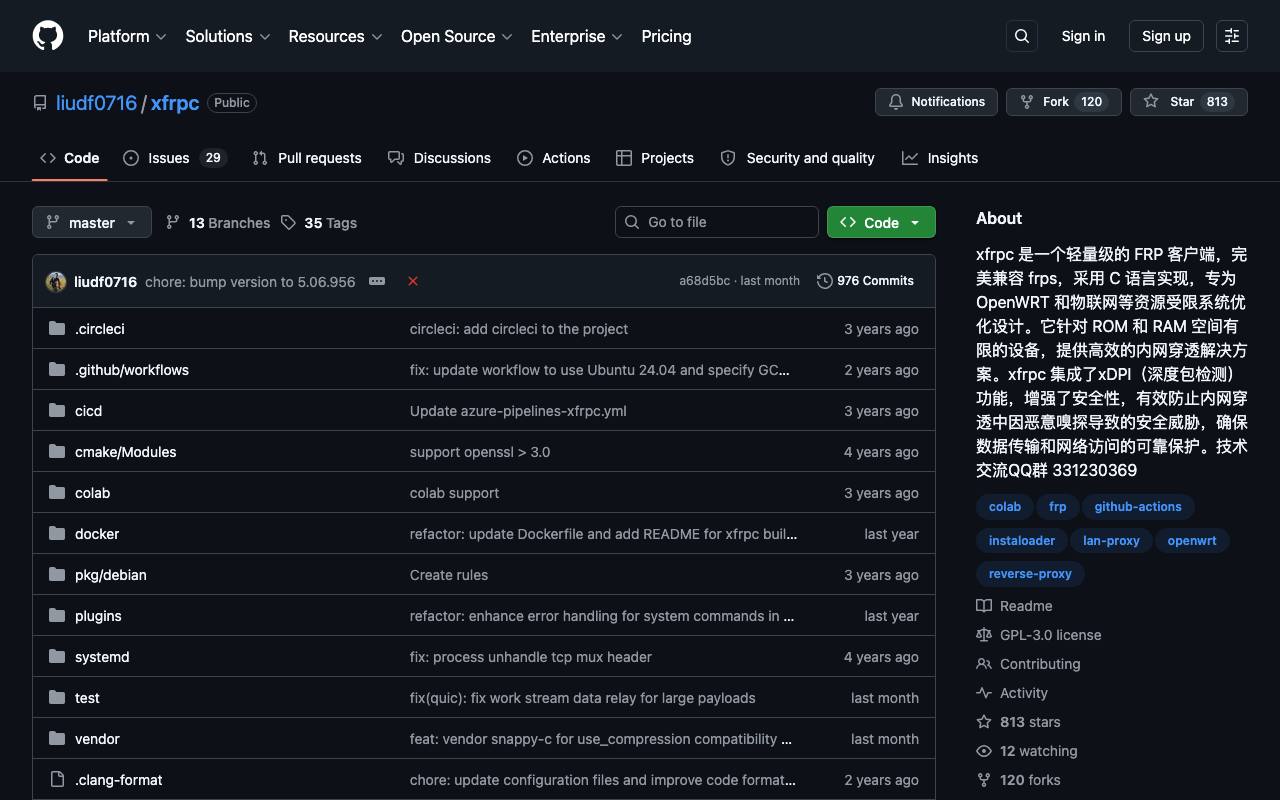Open the a68d5bc commit hash

coord(705,281)
